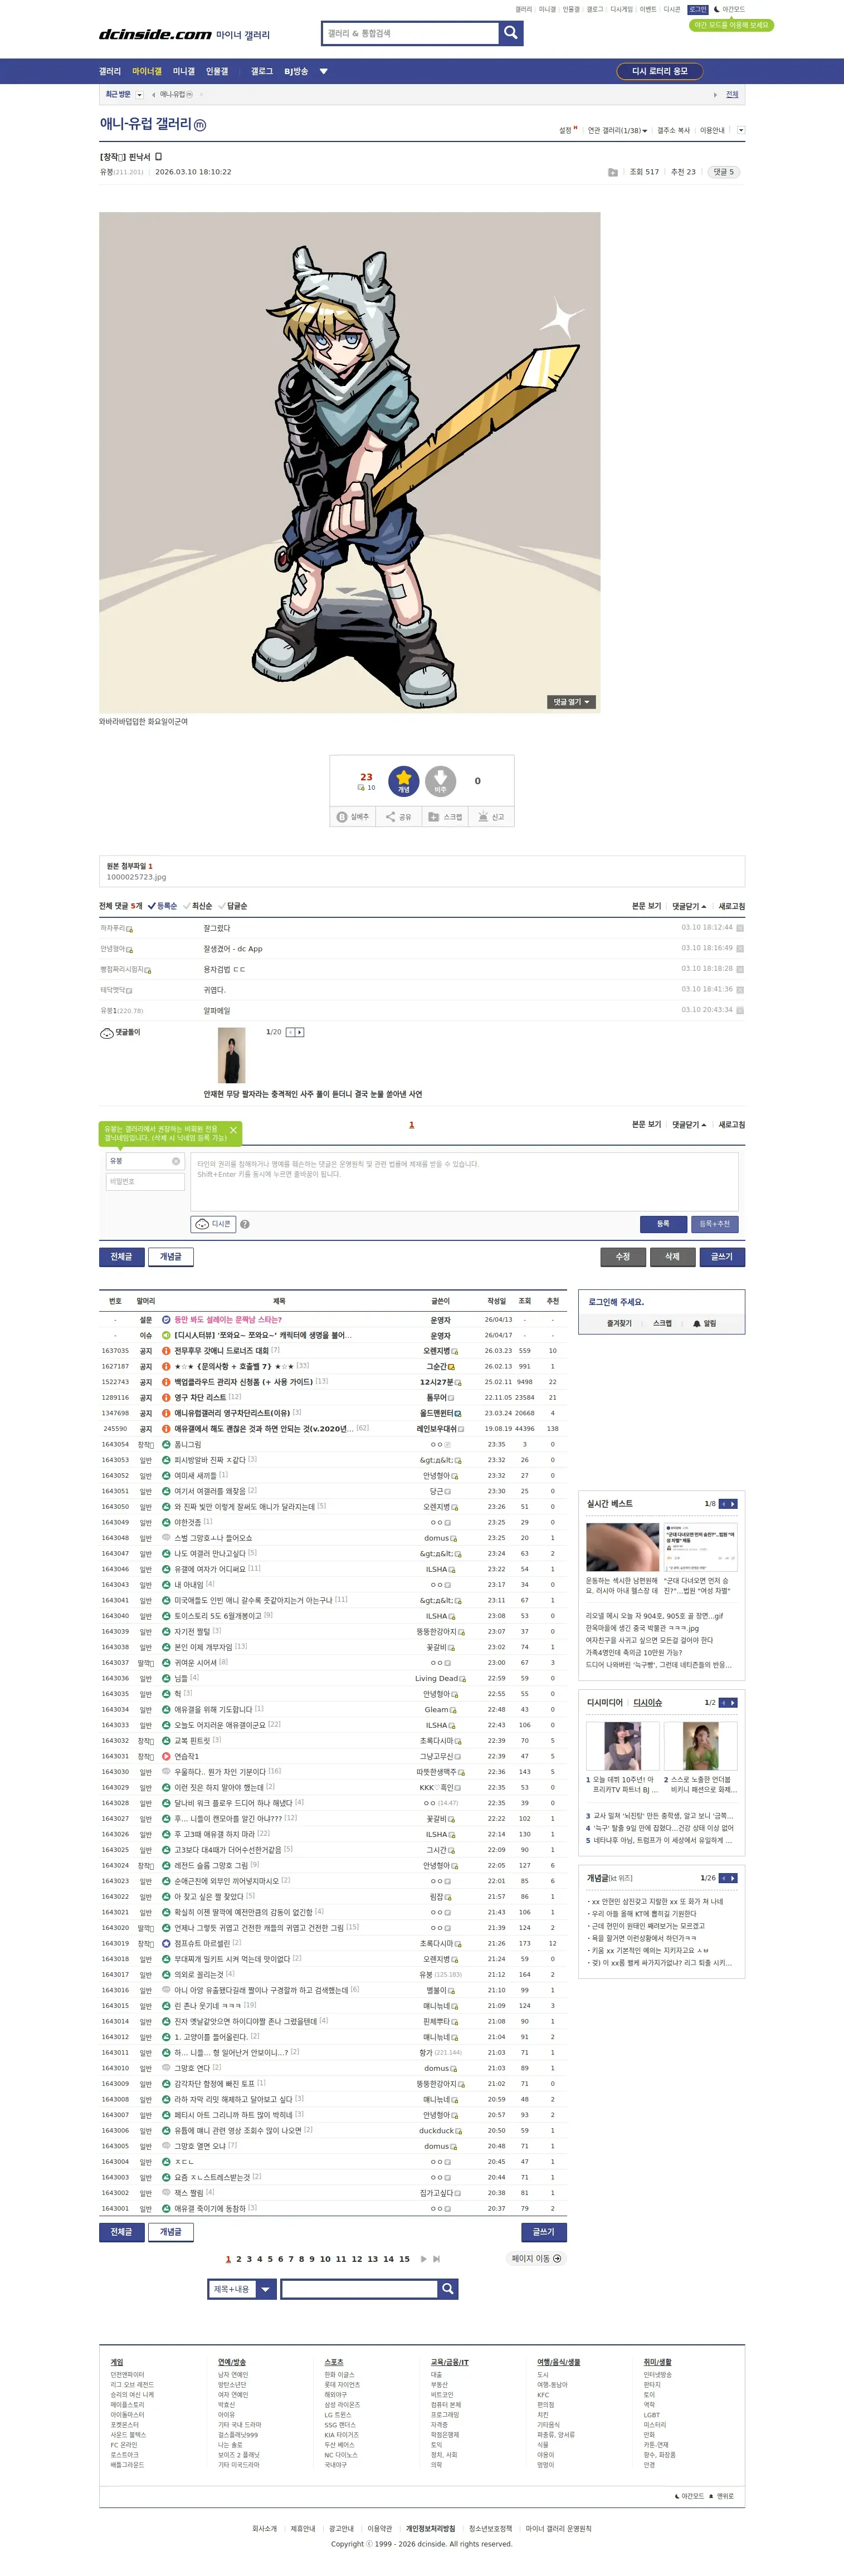Open 페이지 이동 page jump control

click(x=536, y=2259)
